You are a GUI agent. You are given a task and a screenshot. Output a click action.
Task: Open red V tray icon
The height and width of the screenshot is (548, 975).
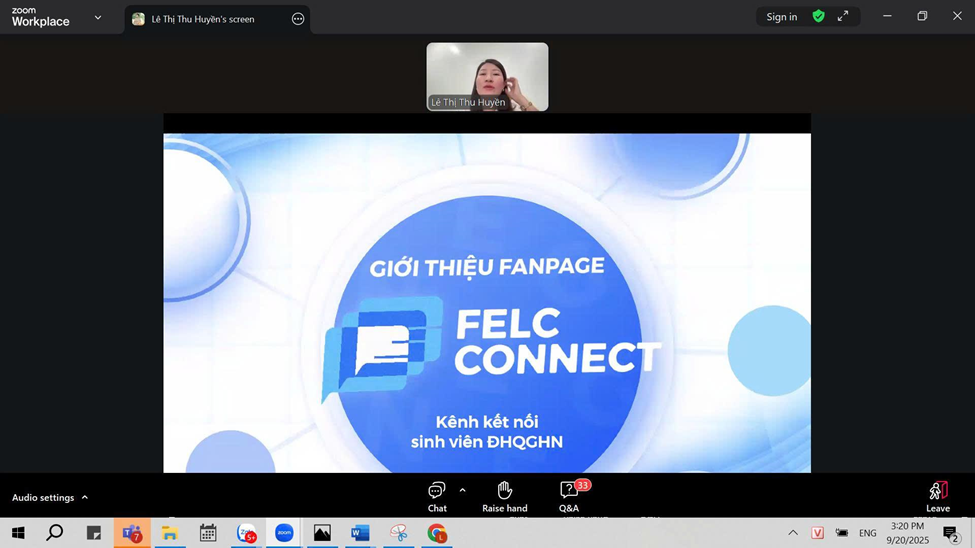point(818,533)
